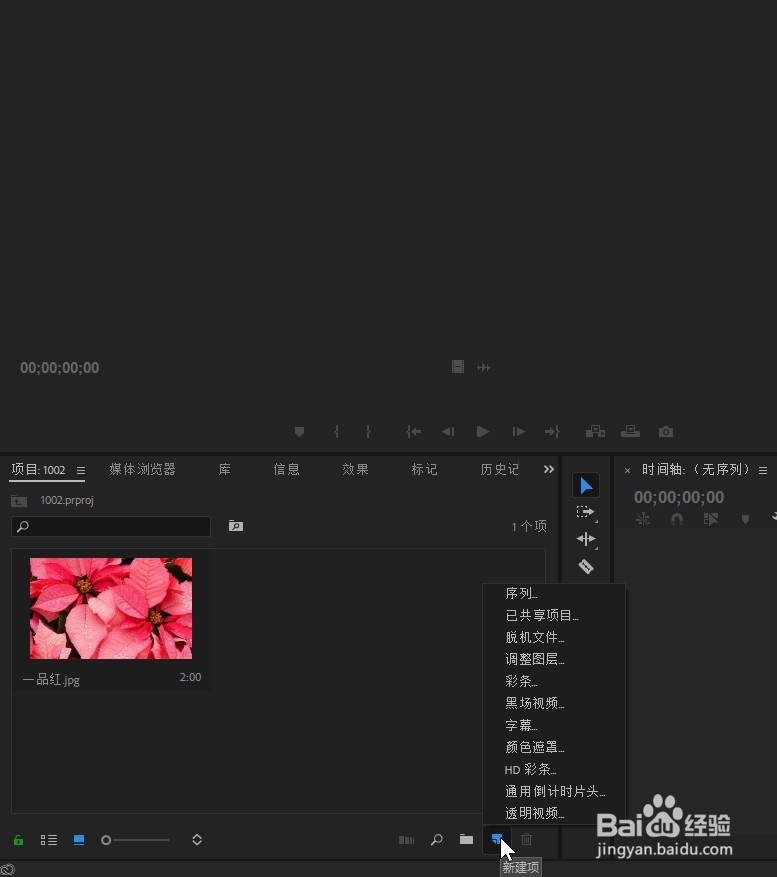The image size is (777, 877).
Task: Play the source clip
Action: (483, 432)
